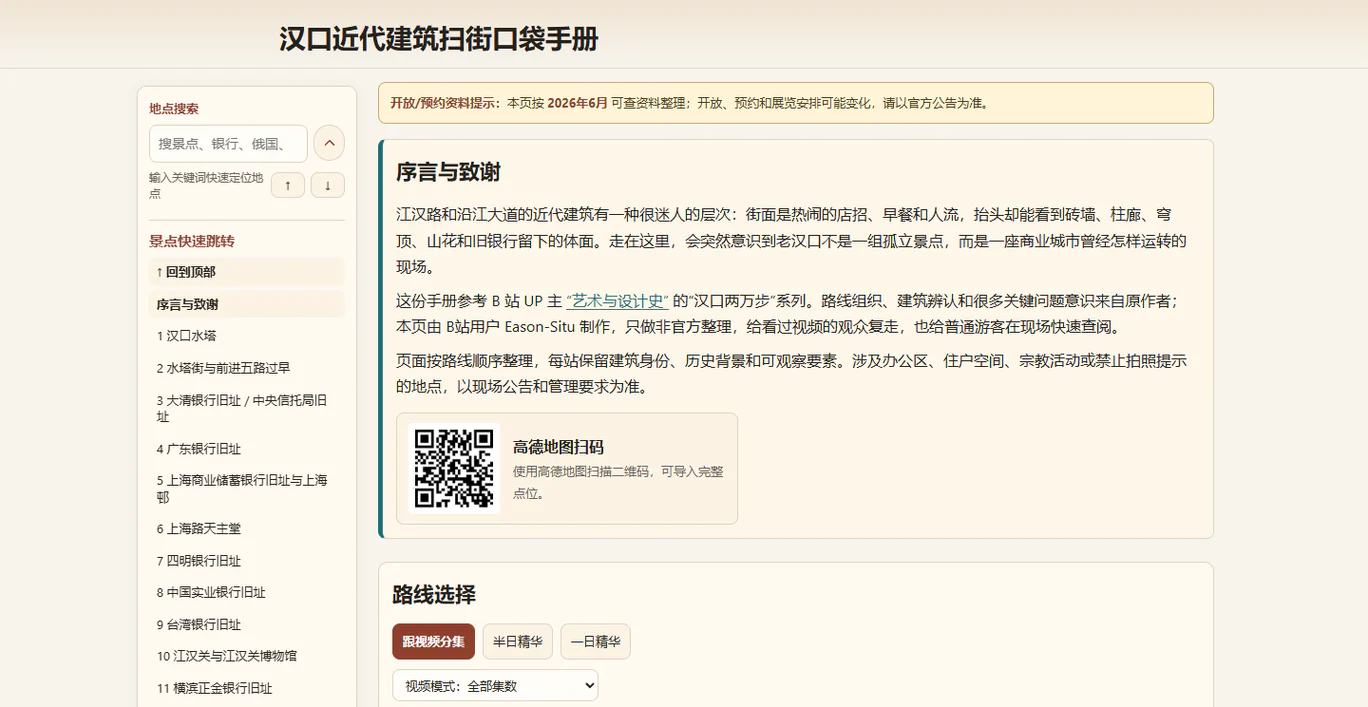This screenshot has width=1368, height=707.
Task: Jump to 1 汉口水塔
Action: 247,336
